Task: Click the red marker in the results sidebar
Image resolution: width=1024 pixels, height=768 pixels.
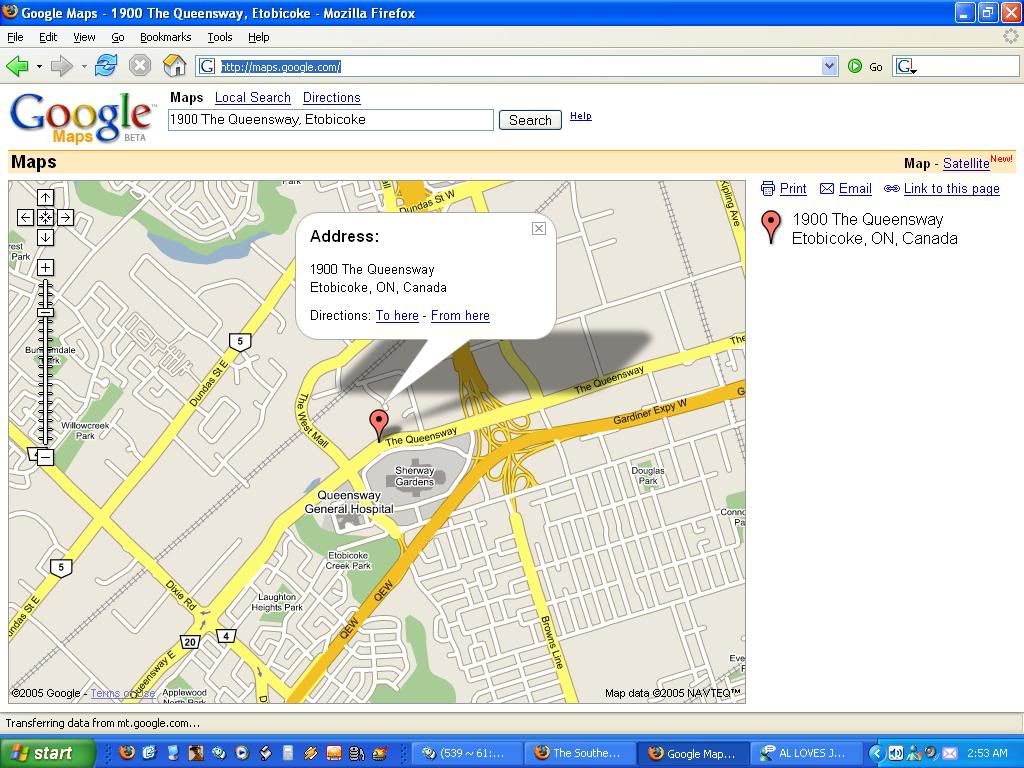Action: click(x=771, y=227)
